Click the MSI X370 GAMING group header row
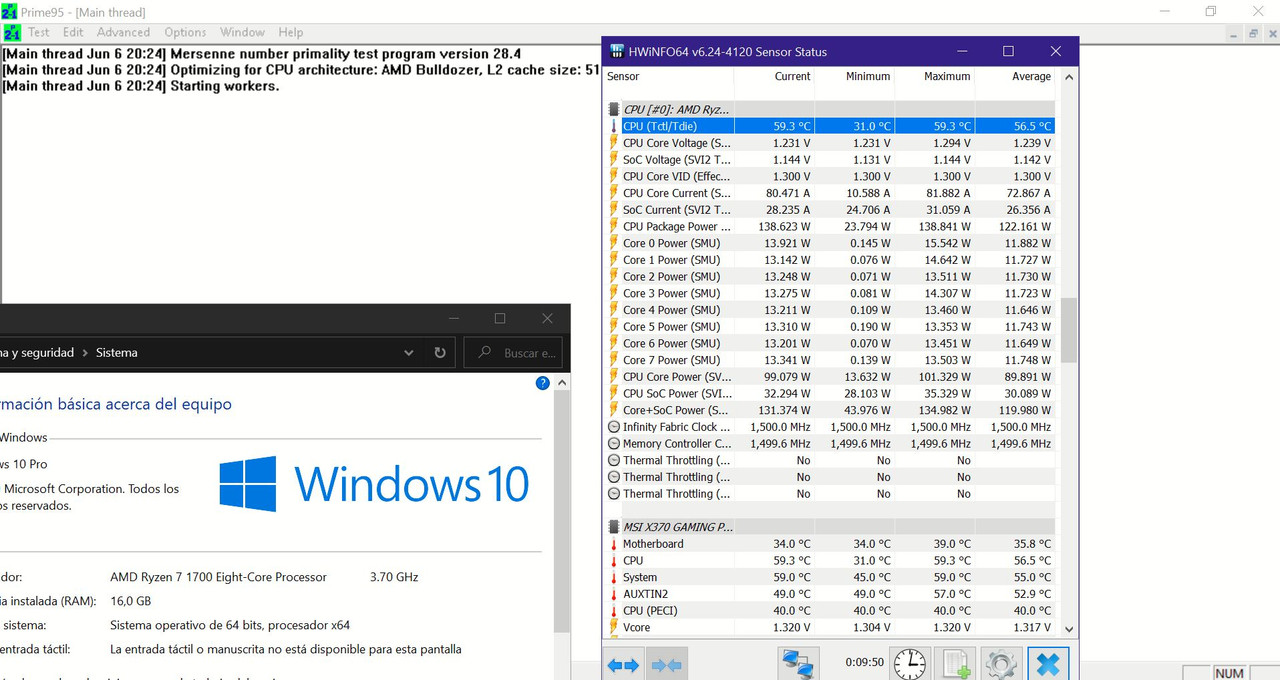The height and width of the screenshot is (680, 1280). (830, 526)
